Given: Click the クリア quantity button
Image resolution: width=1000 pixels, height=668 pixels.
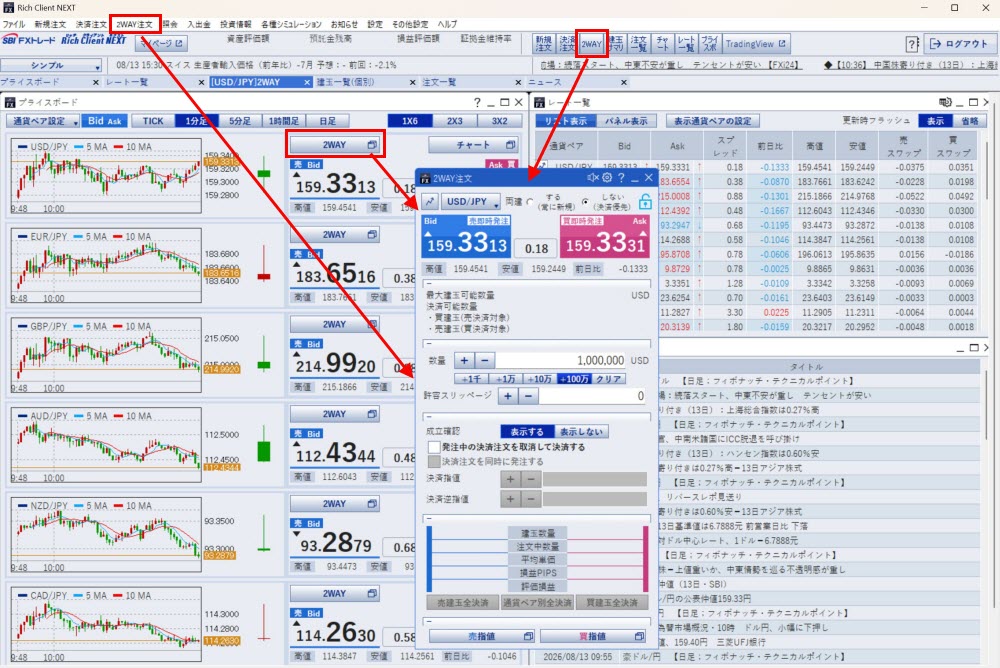Looking at the screenshot, I should (608, 379).
